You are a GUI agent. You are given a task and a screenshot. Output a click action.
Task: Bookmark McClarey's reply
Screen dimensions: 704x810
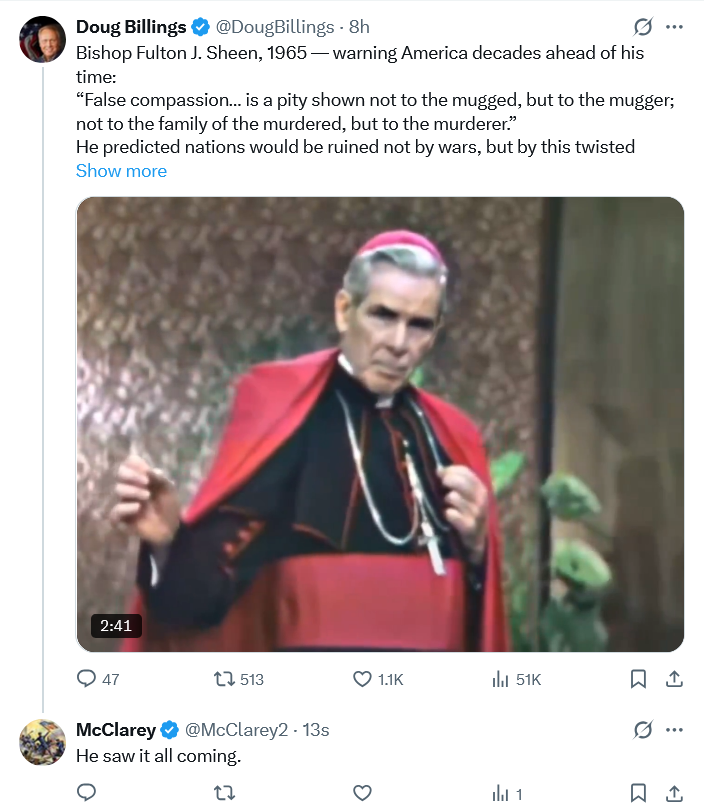tap(638, 794)
